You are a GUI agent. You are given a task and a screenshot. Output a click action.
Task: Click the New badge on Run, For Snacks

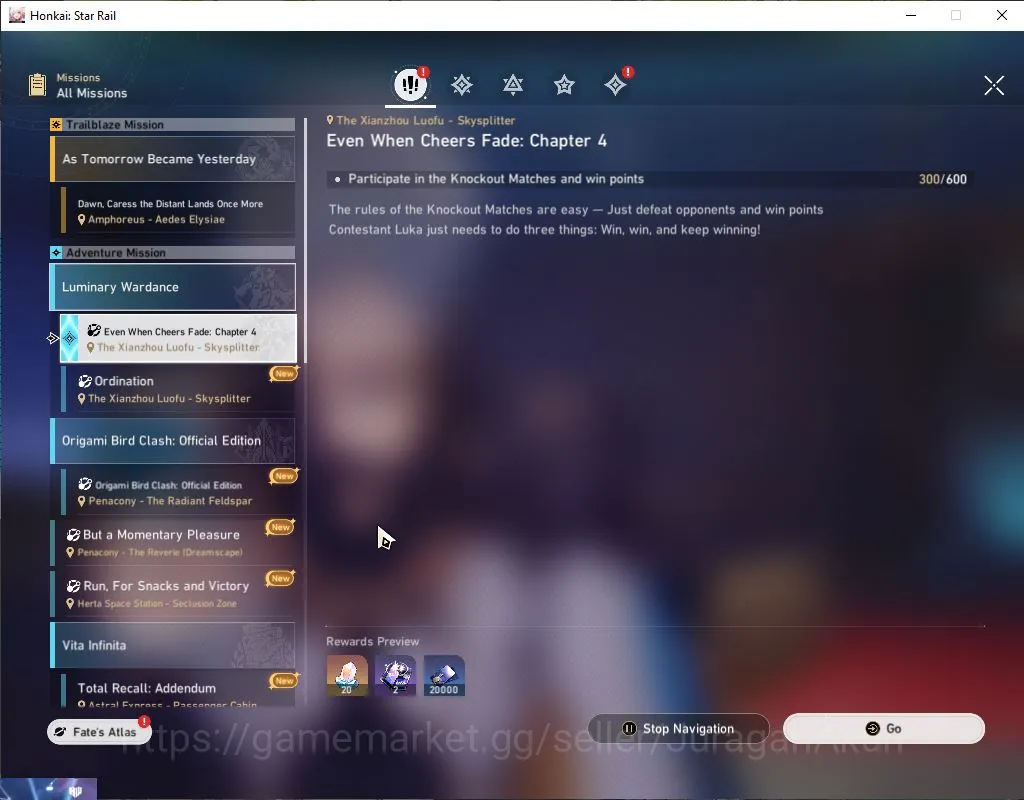pos(281,578)
